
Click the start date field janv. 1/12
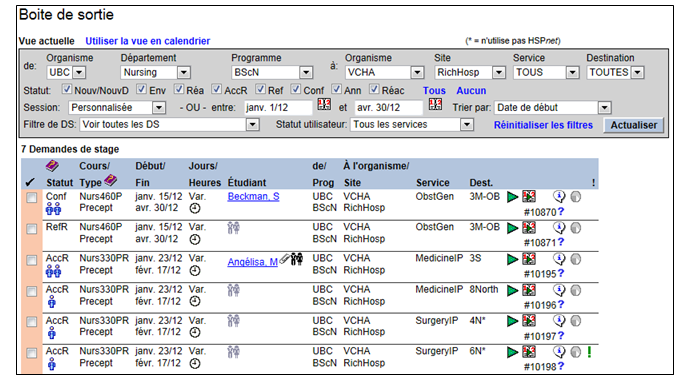click(x=278, y=107)
